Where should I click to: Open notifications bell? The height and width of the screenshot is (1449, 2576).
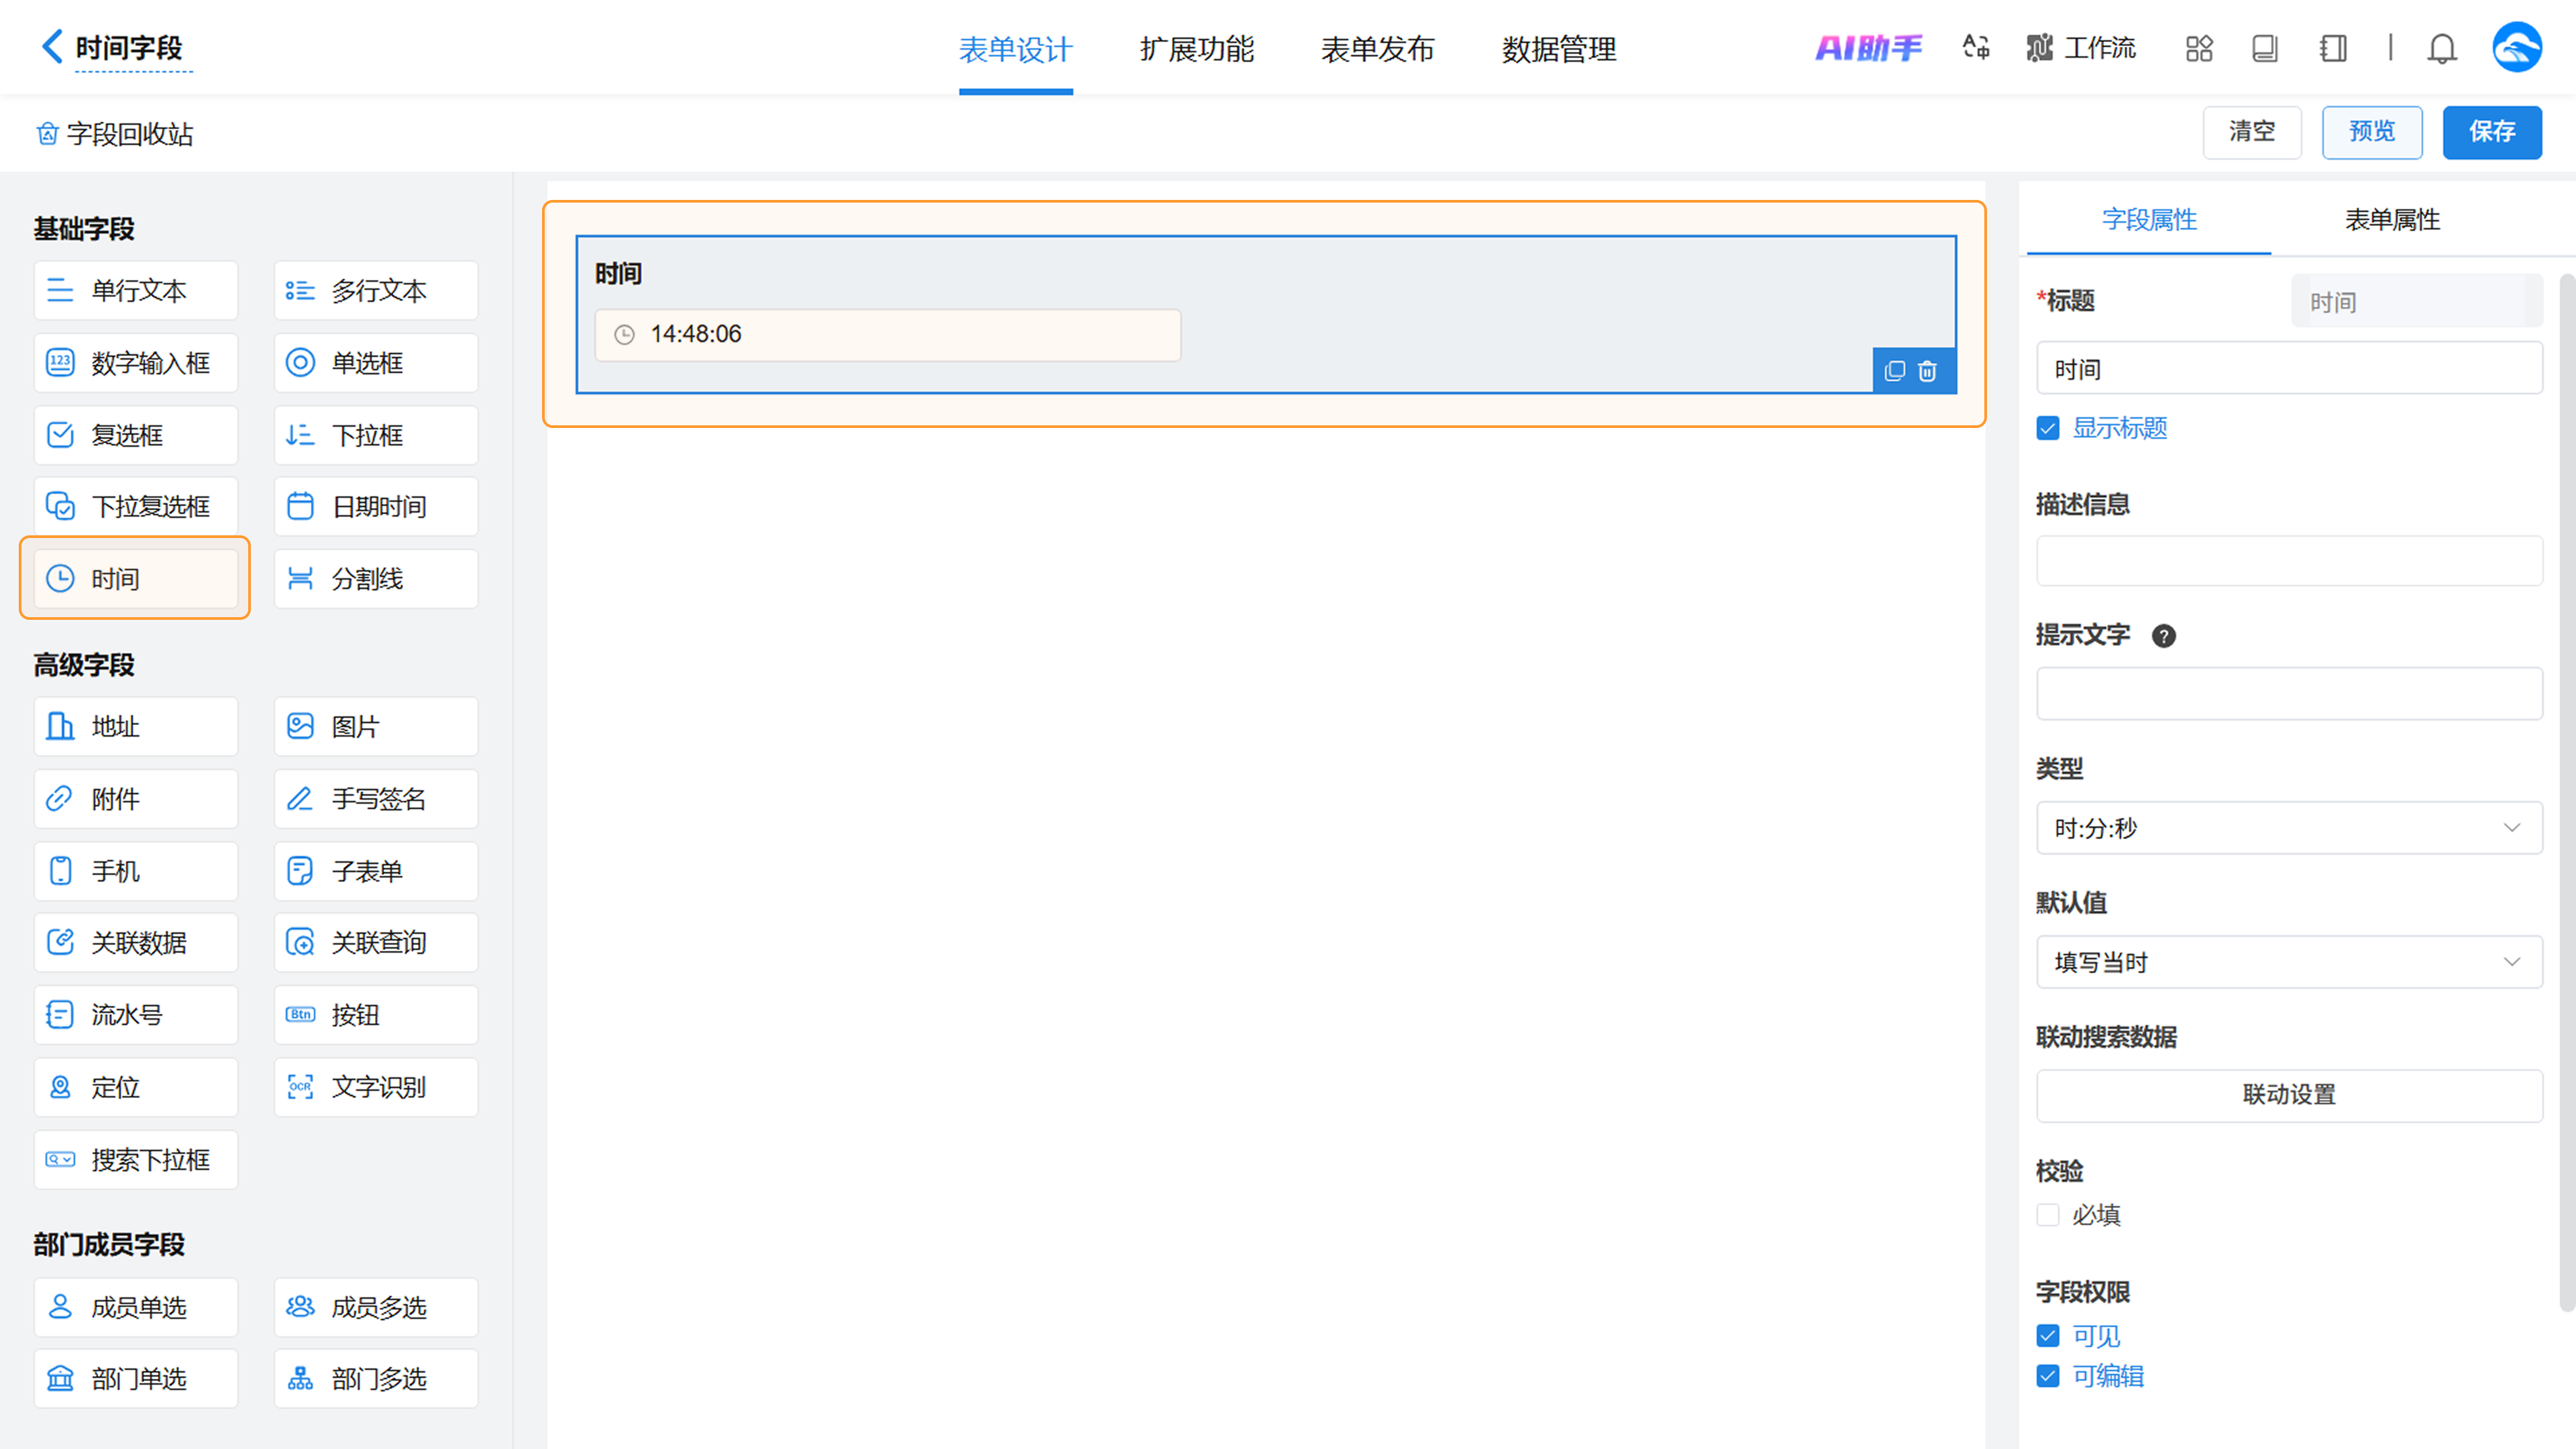point(2442,48)
